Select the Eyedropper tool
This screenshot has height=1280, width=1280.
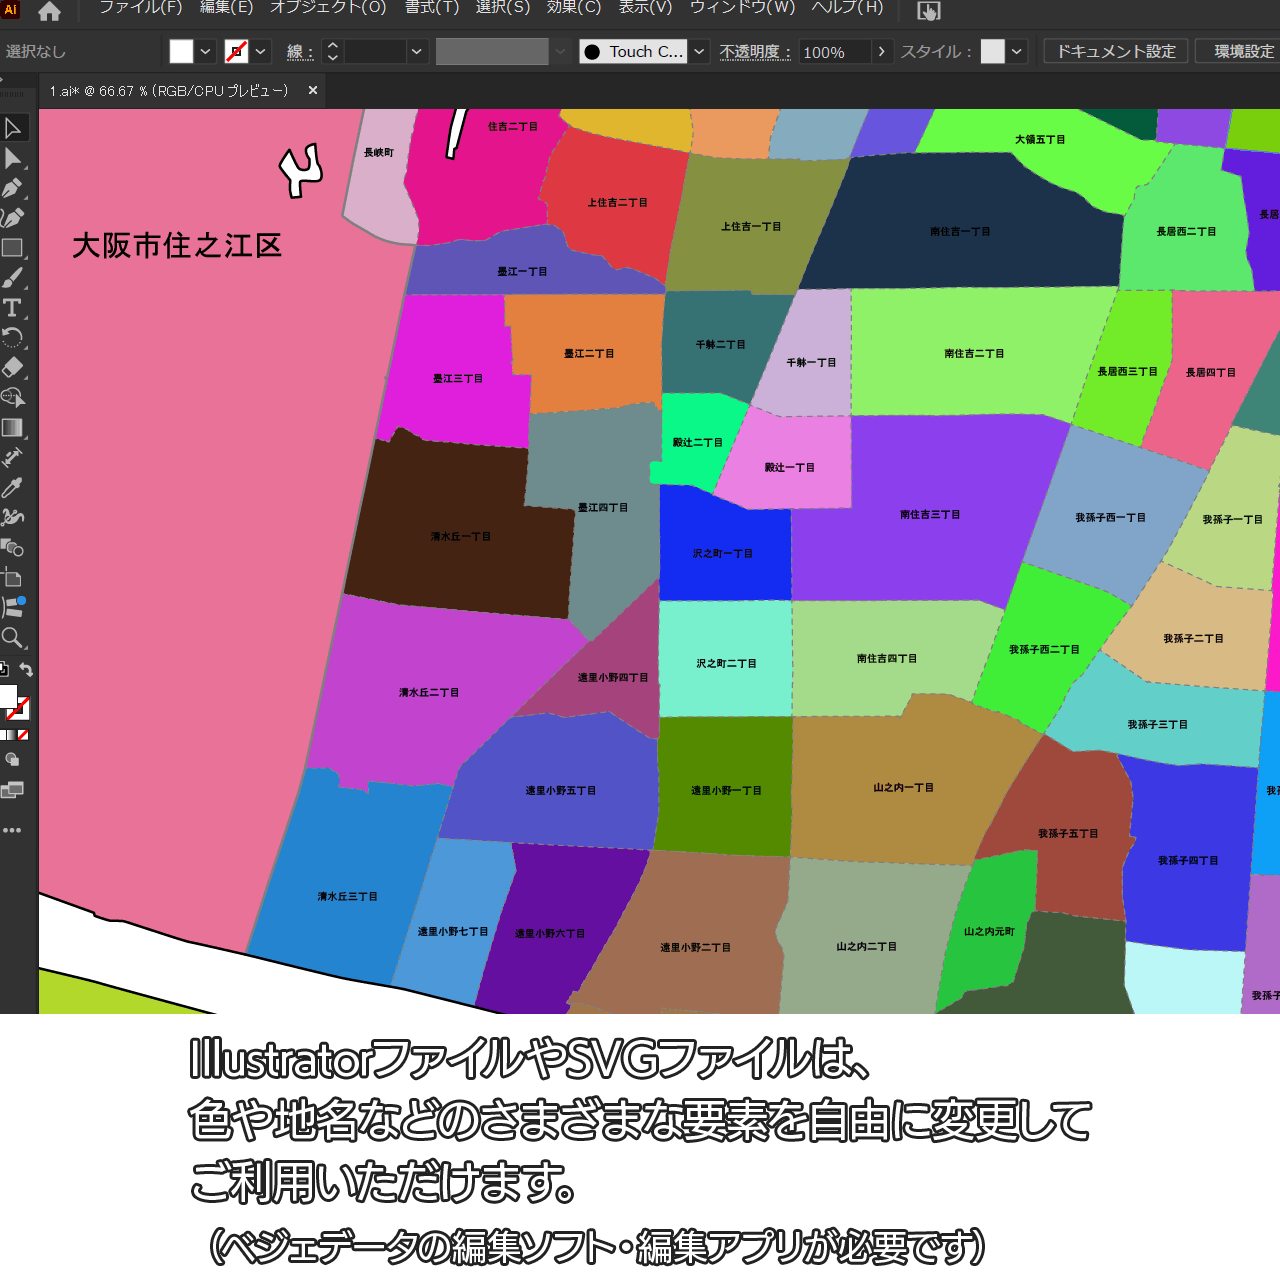point(13,488)
